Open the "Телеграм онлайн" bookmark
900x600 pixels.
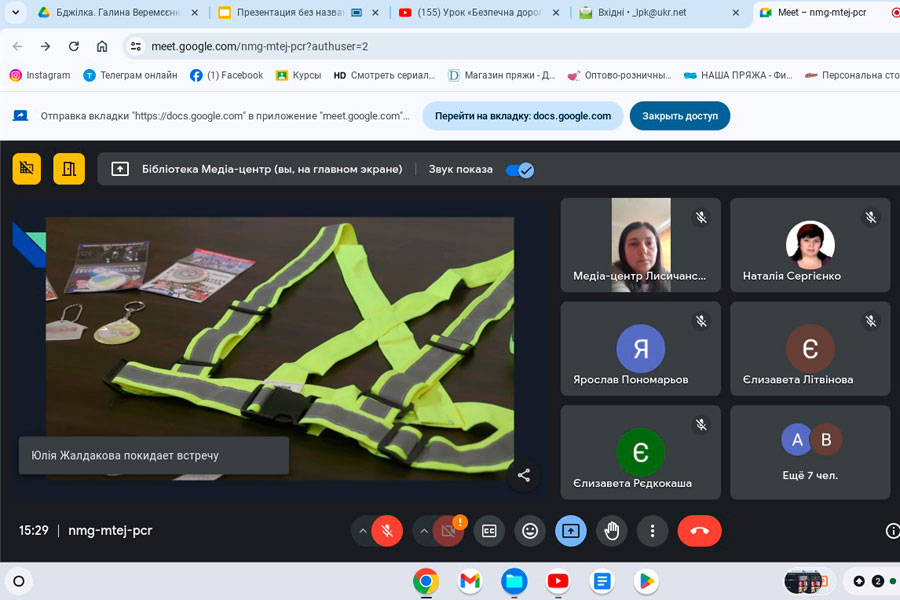130,75
